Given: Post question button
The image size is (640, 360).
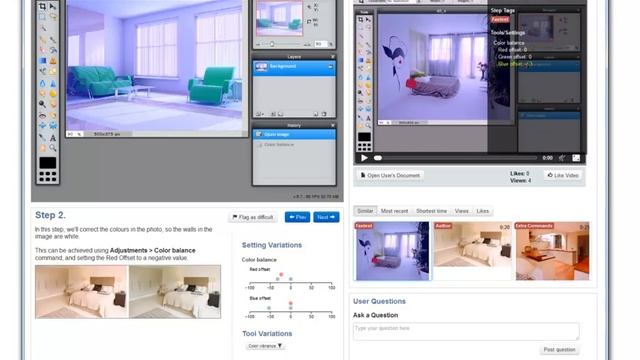Looking at the screenshot, I should [559, 350].
